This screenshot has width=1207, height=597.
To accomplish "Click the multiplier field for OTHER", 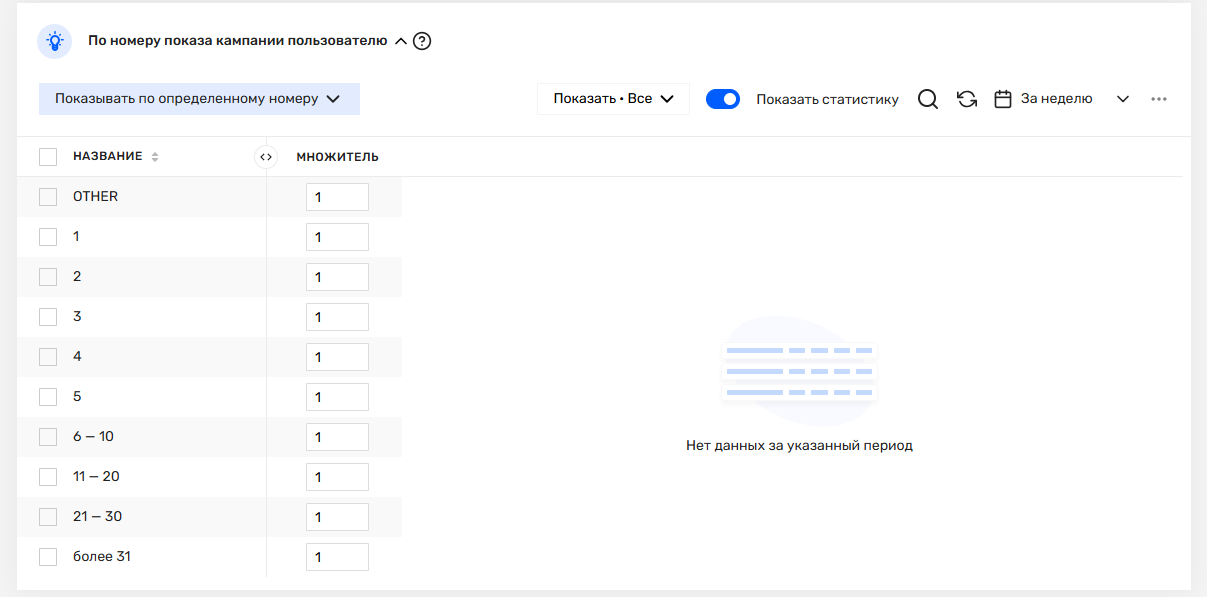I will point(337,197).
